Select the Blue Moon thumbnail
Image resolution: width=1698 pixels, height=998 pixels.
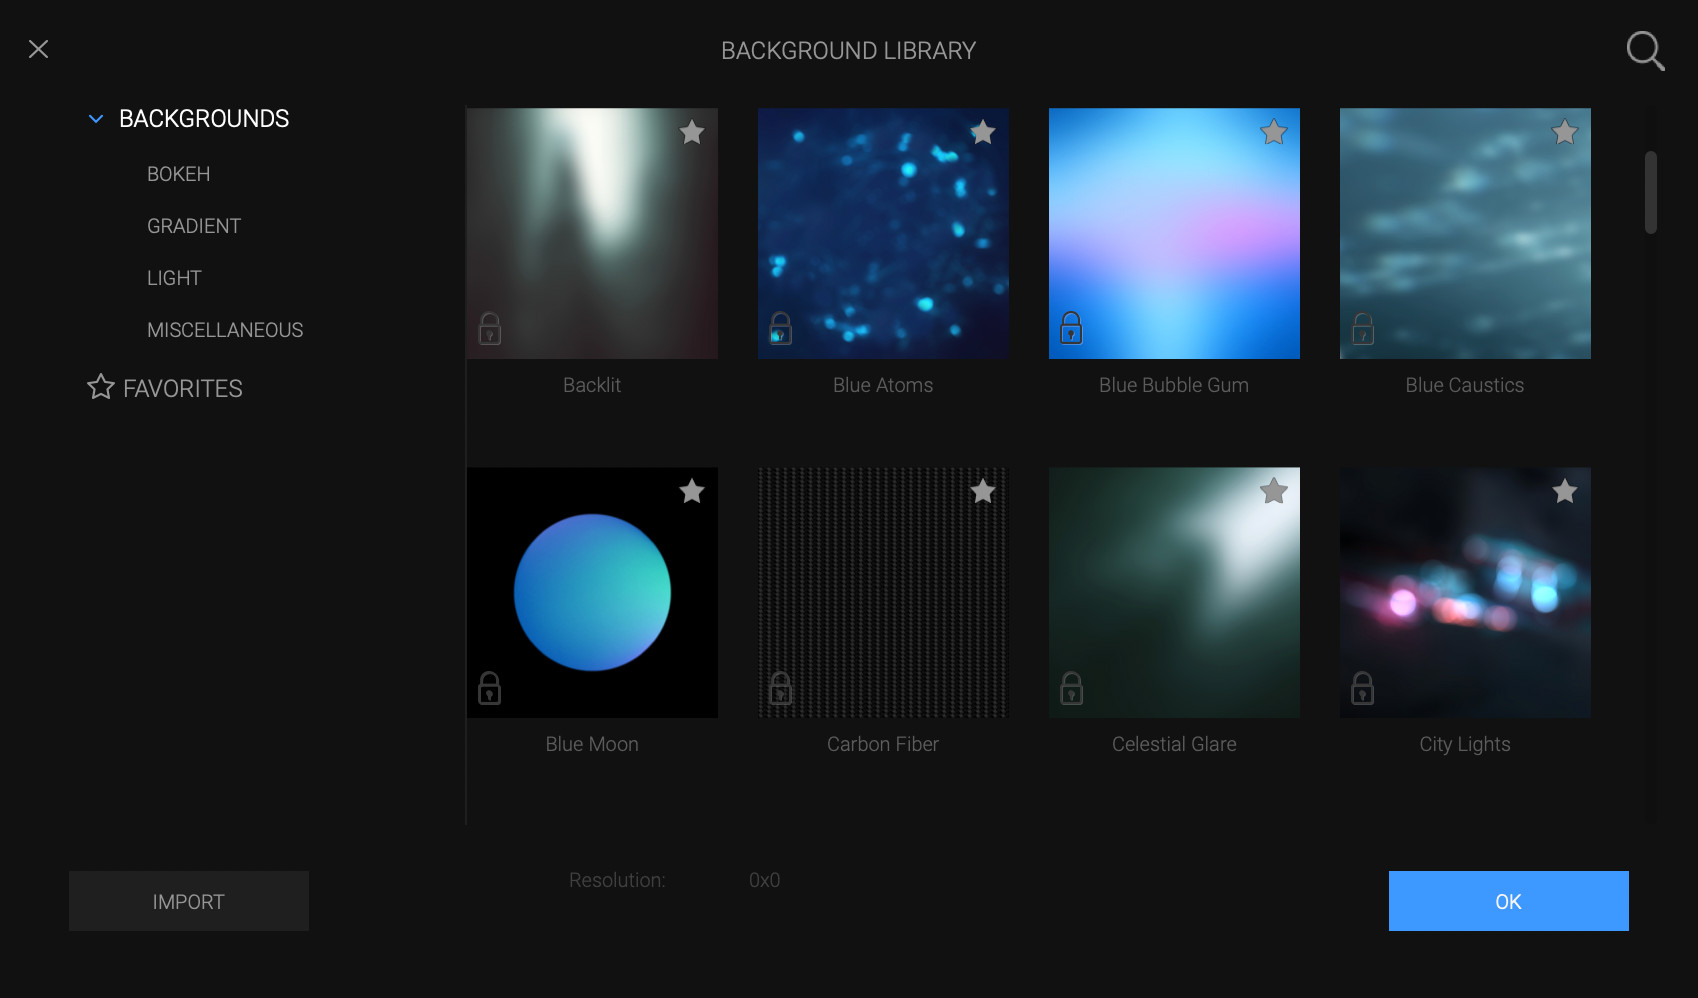[592, 592]
